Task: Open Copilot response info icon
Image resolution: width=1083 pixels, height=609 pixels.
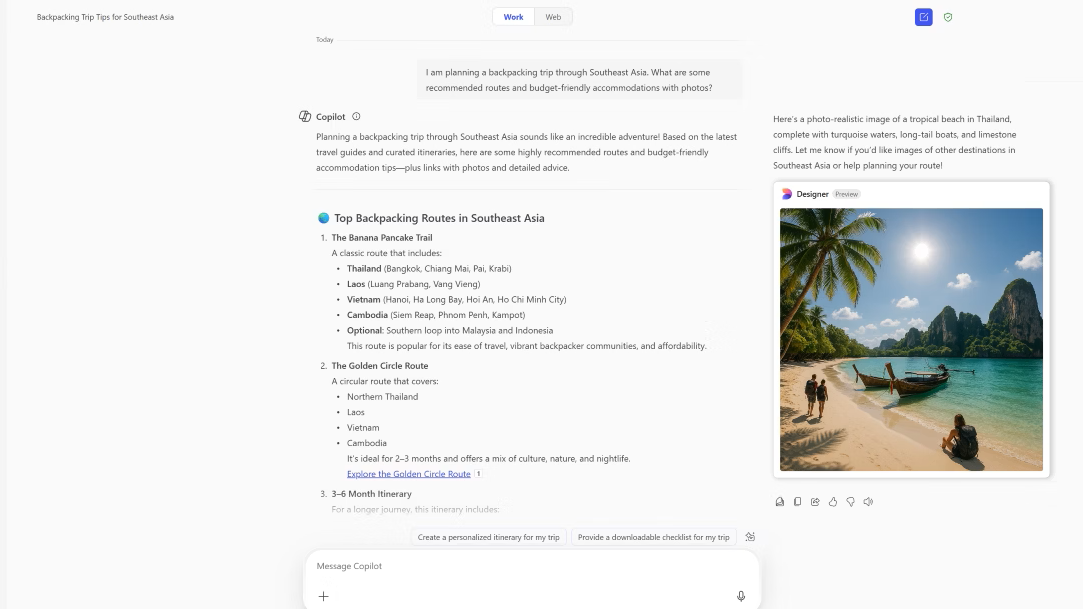Action: coord(356,117)
